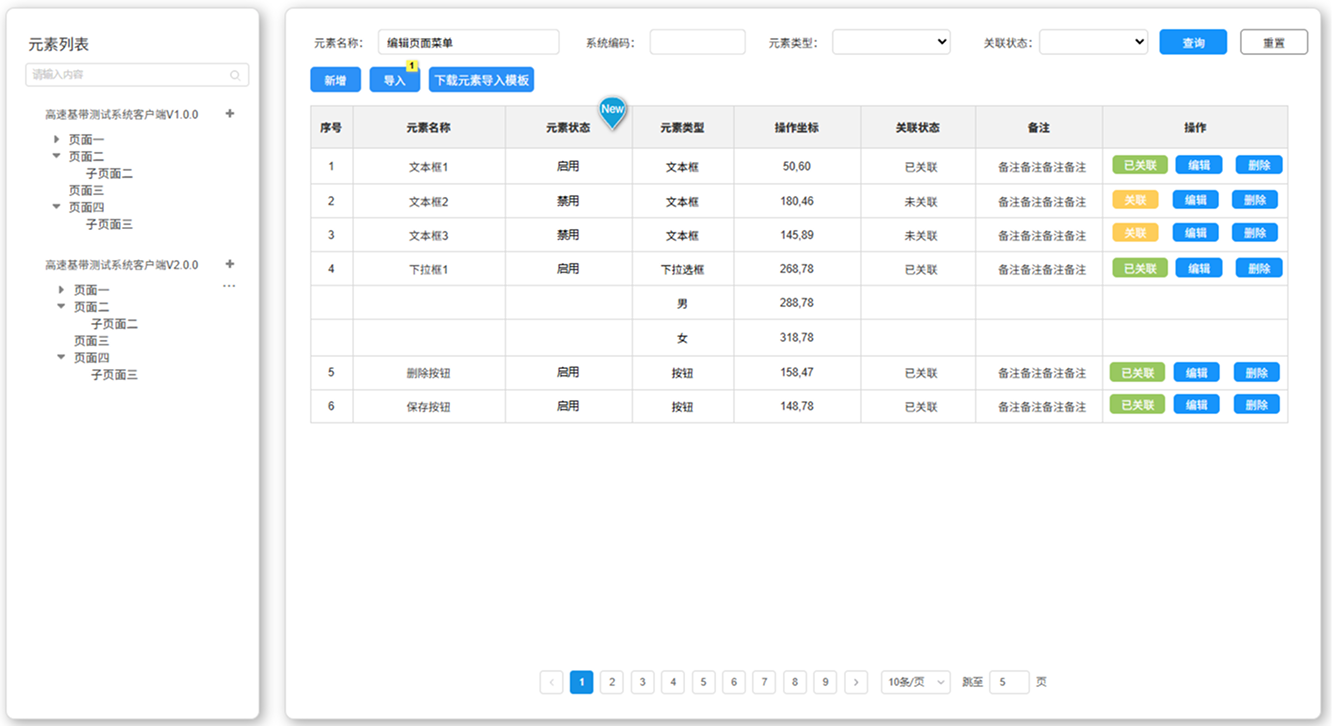Click the search magnifier in element list
Viewport: 1332px width, 726px height.
coord(235,75)
